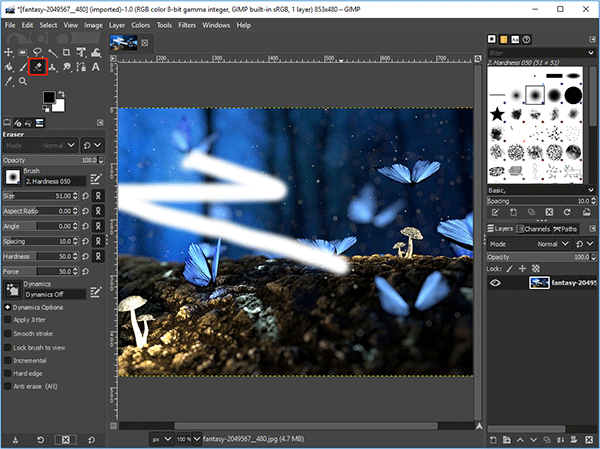The height and width of the screenshot is (449, 600).
Task: Open the Filters menu
Action: [187, 25]
